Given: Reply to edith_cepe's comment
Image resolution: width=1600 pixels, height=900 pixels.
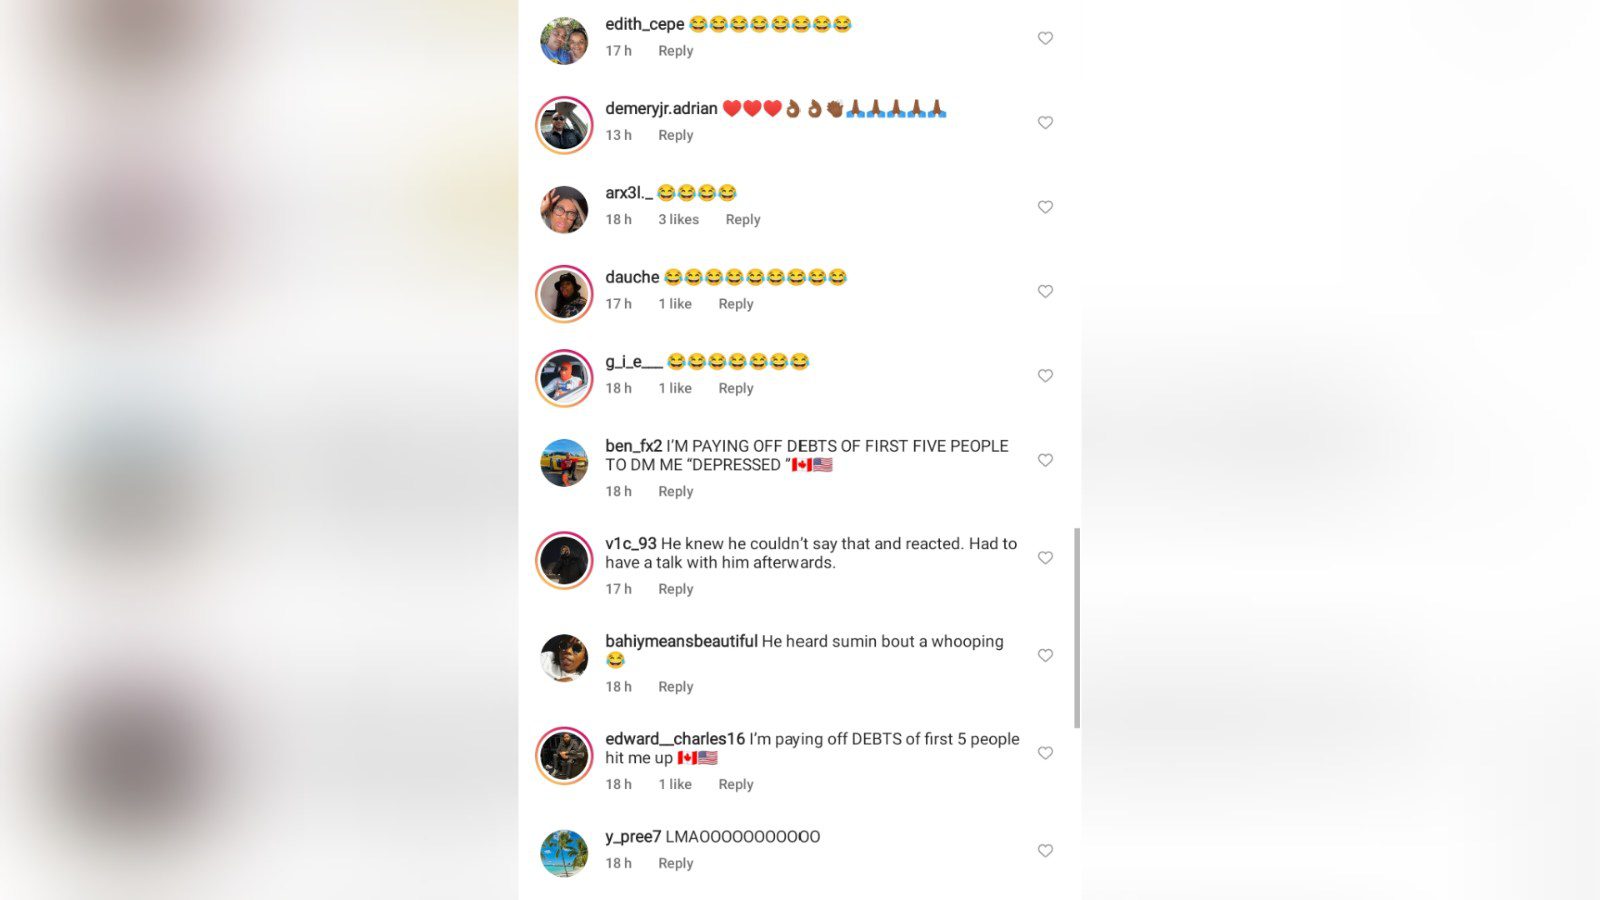Looking at the screenshot, I should [x=675, y=51].
